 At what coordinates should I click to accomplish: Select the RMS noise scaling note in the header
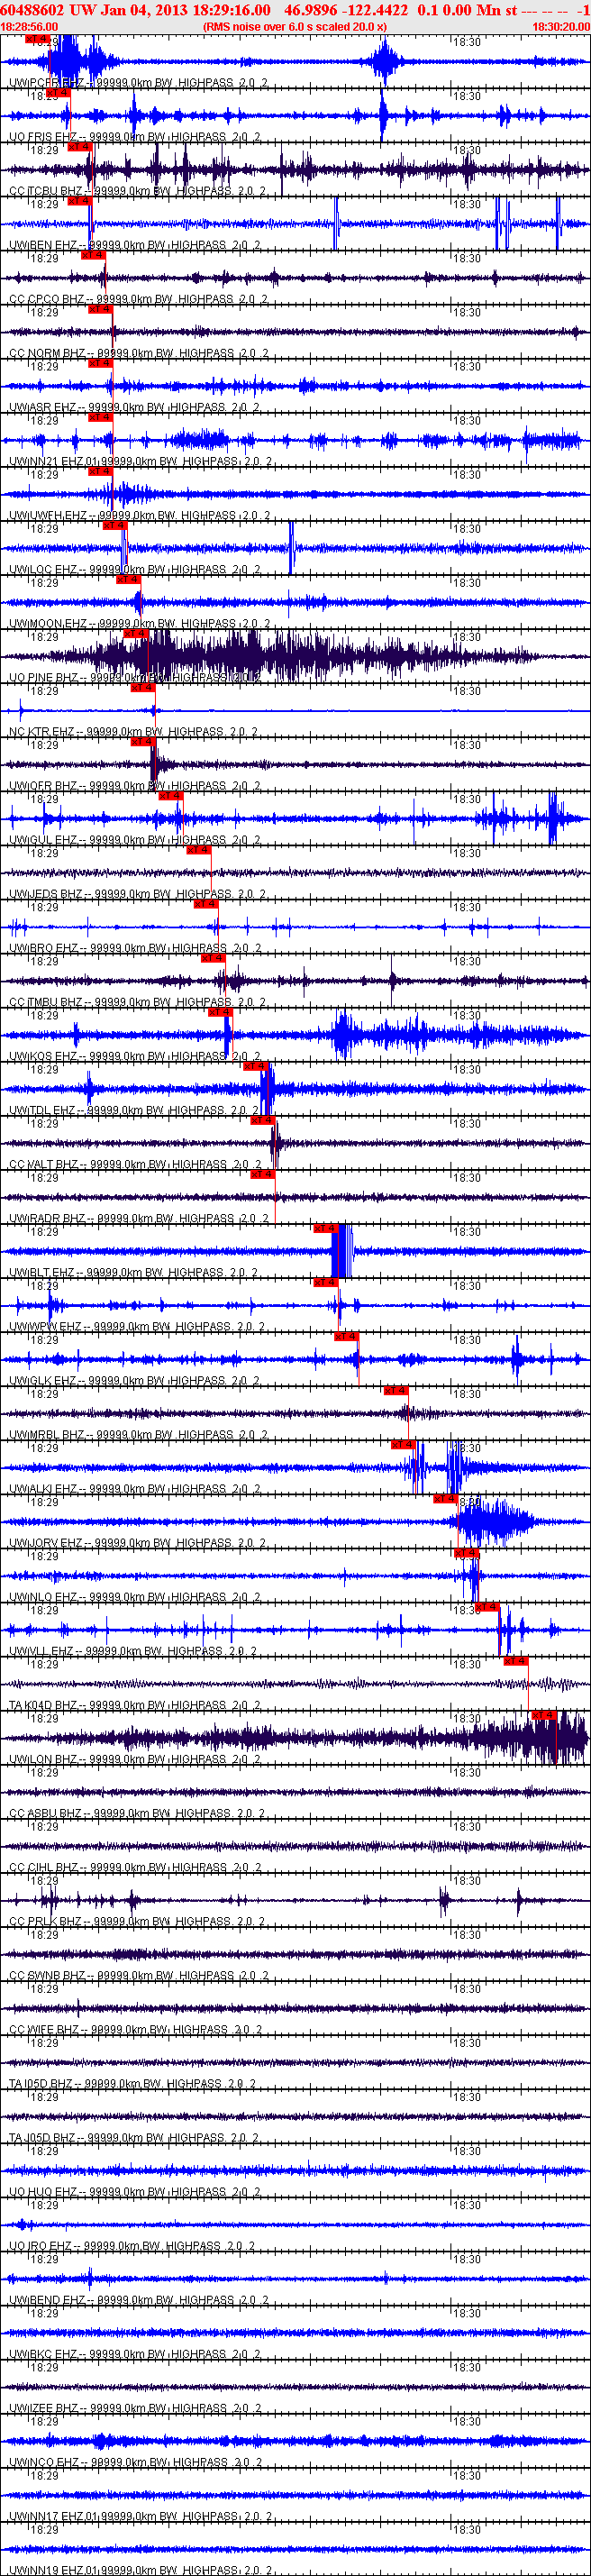pos(295,26)
